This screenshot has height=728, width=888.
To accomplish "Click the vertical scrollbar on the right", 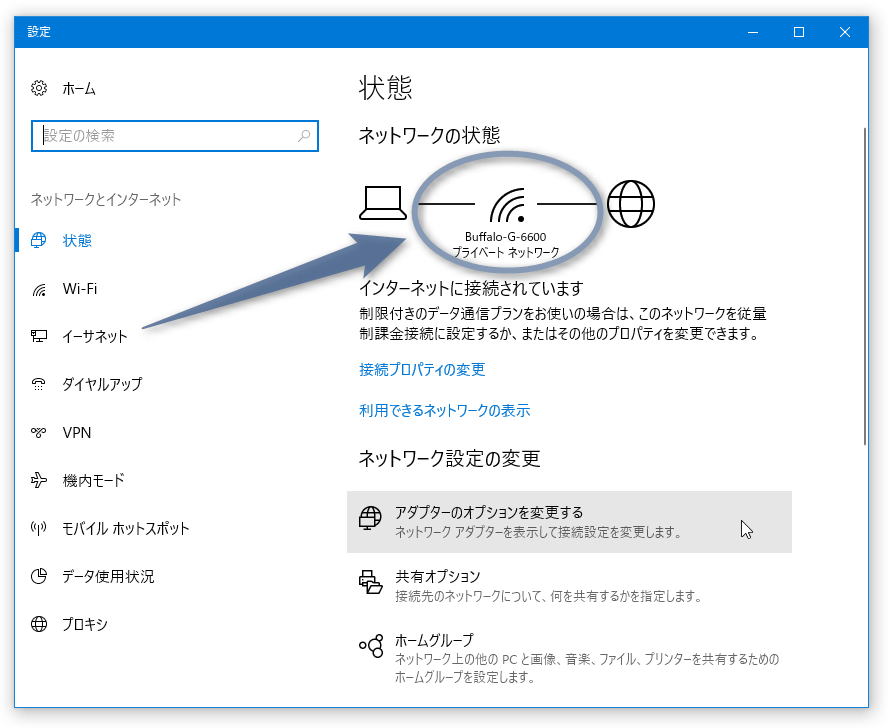I will pyautogui.click(x=865, y=286).
